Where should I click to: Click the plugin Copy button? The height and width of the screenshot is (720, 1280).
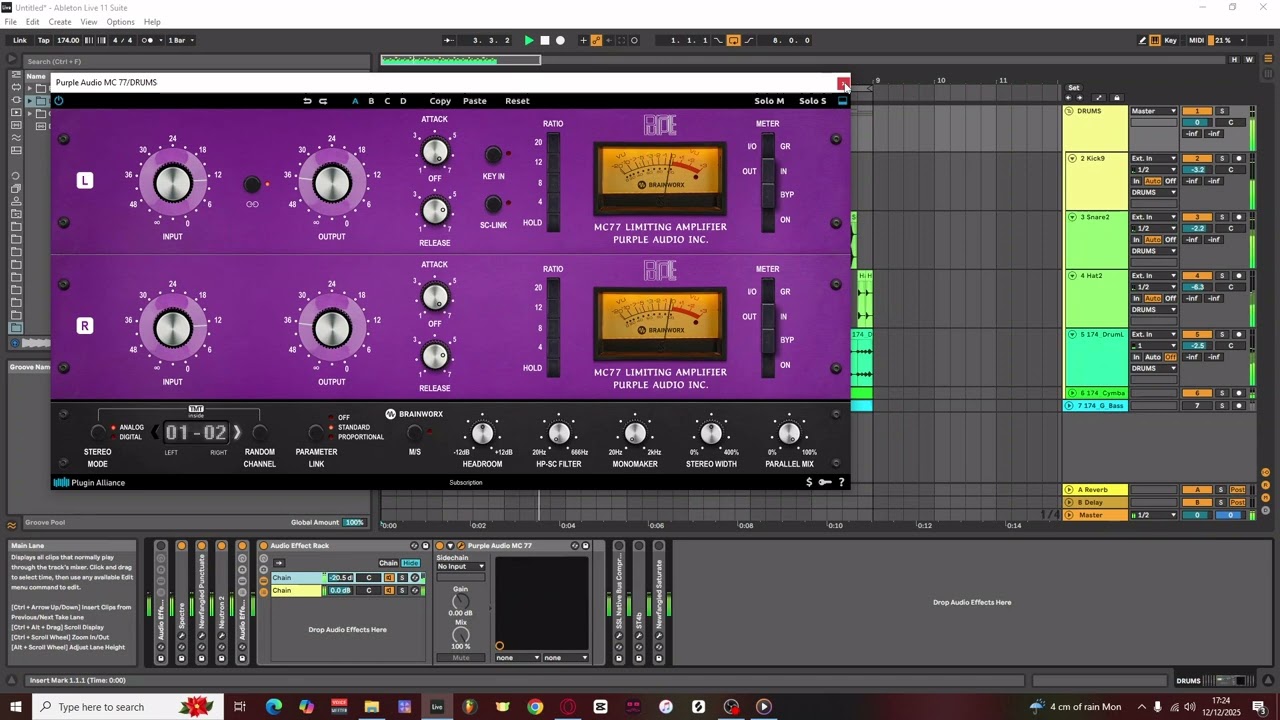click(x=440, y=101)
